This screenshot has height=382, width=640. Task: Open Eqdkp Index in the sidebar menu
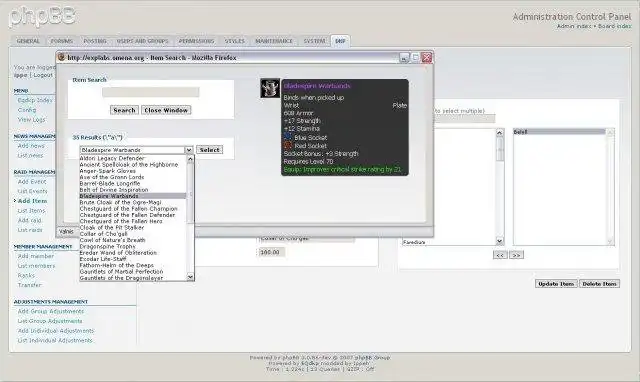click(35, 100)
